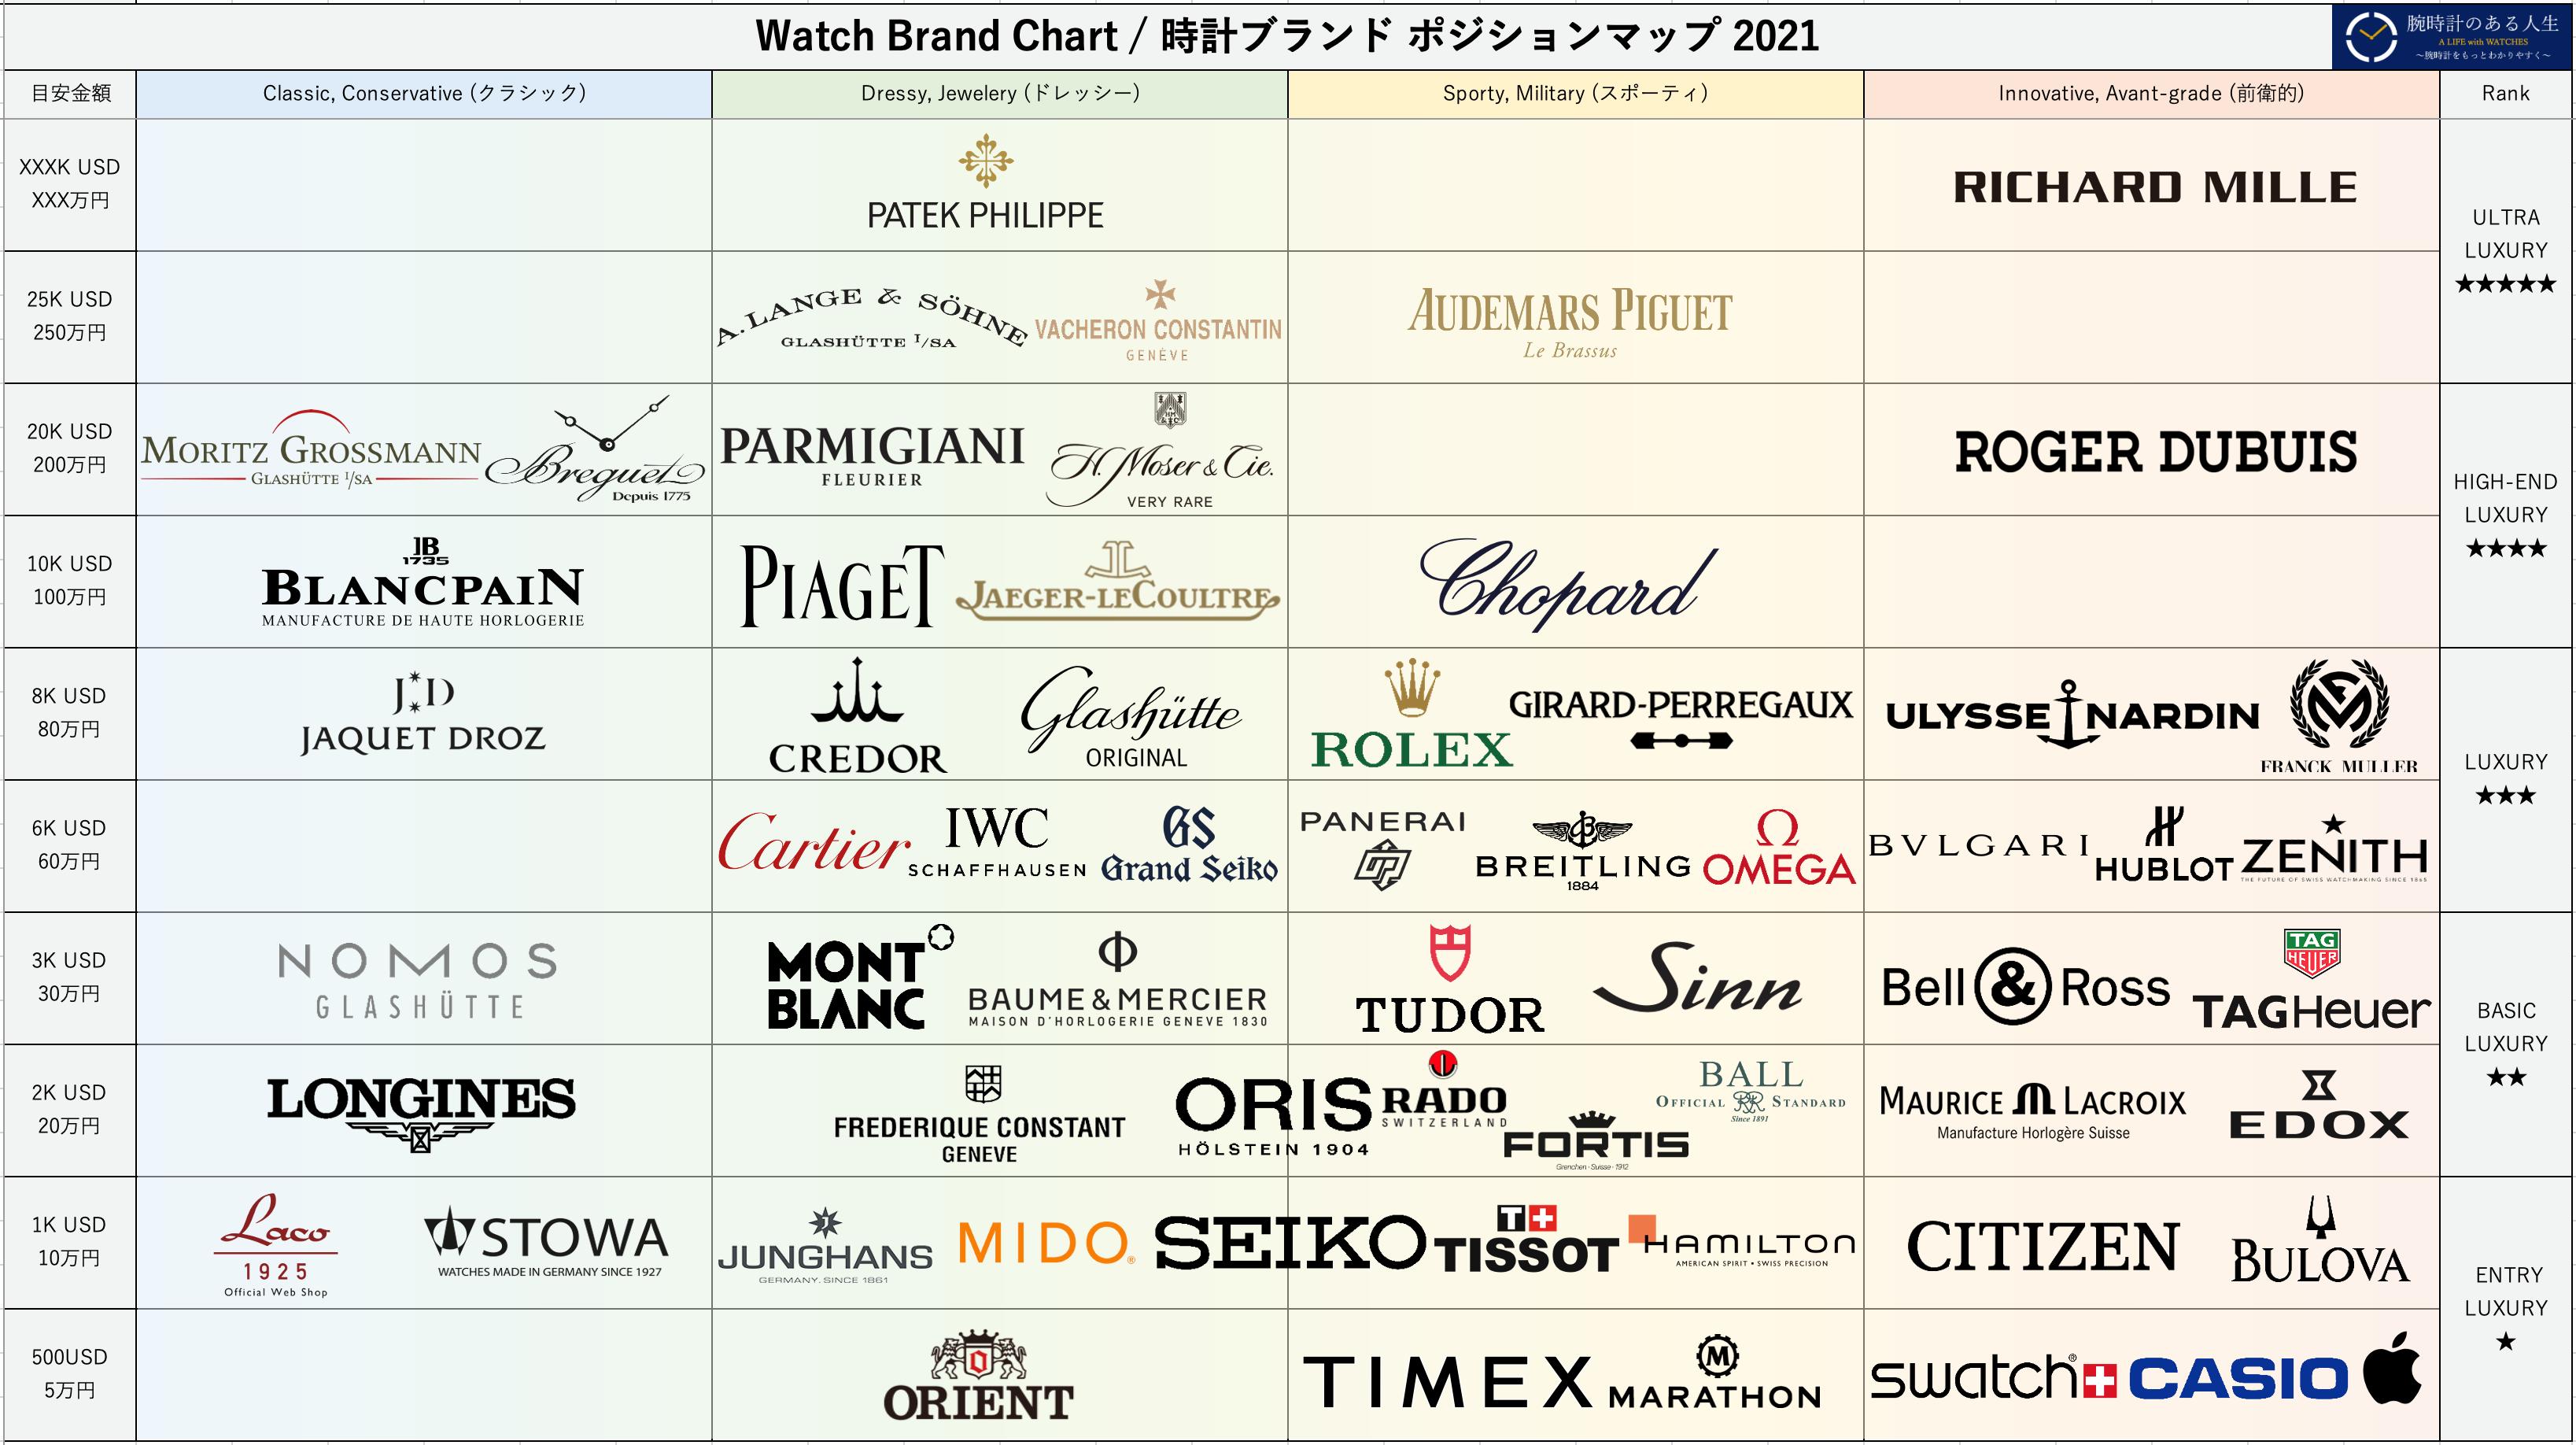Click the Richard Mille brand name
Image resolution: width=2576 pixels, height=1445 pixels.
coord(2155,188)
